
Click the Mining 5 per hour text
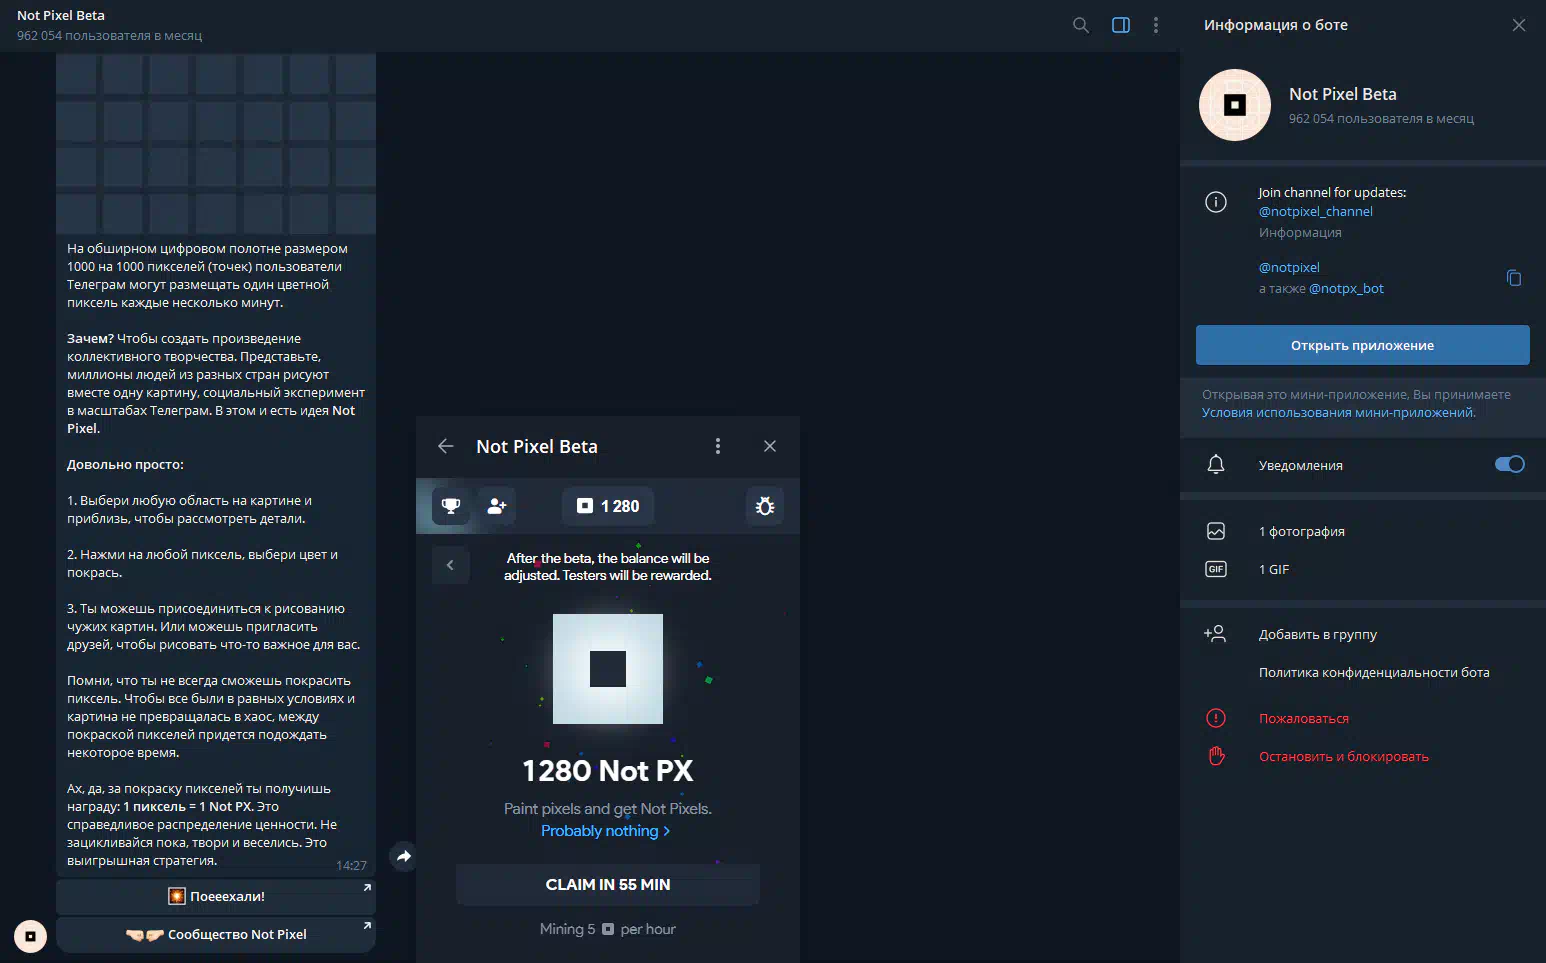tap(608, 929)
